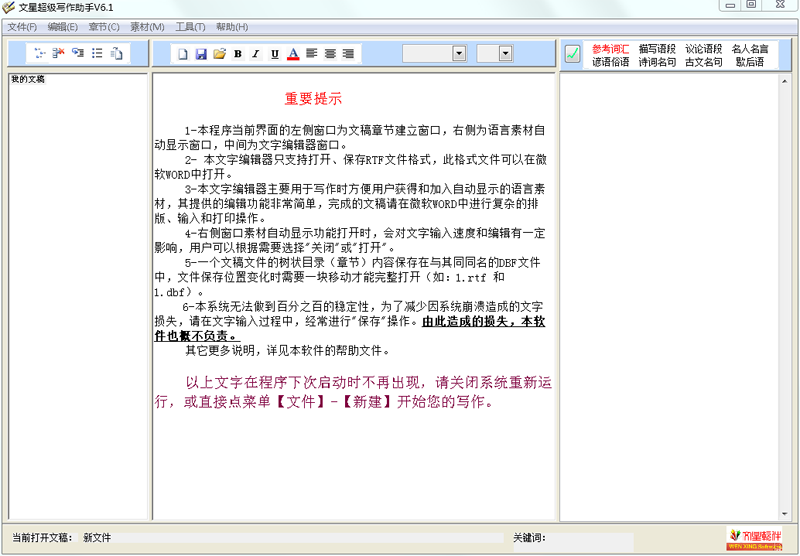Click the delete chapter icon with red X
The image size is (800, 556).
58,54
